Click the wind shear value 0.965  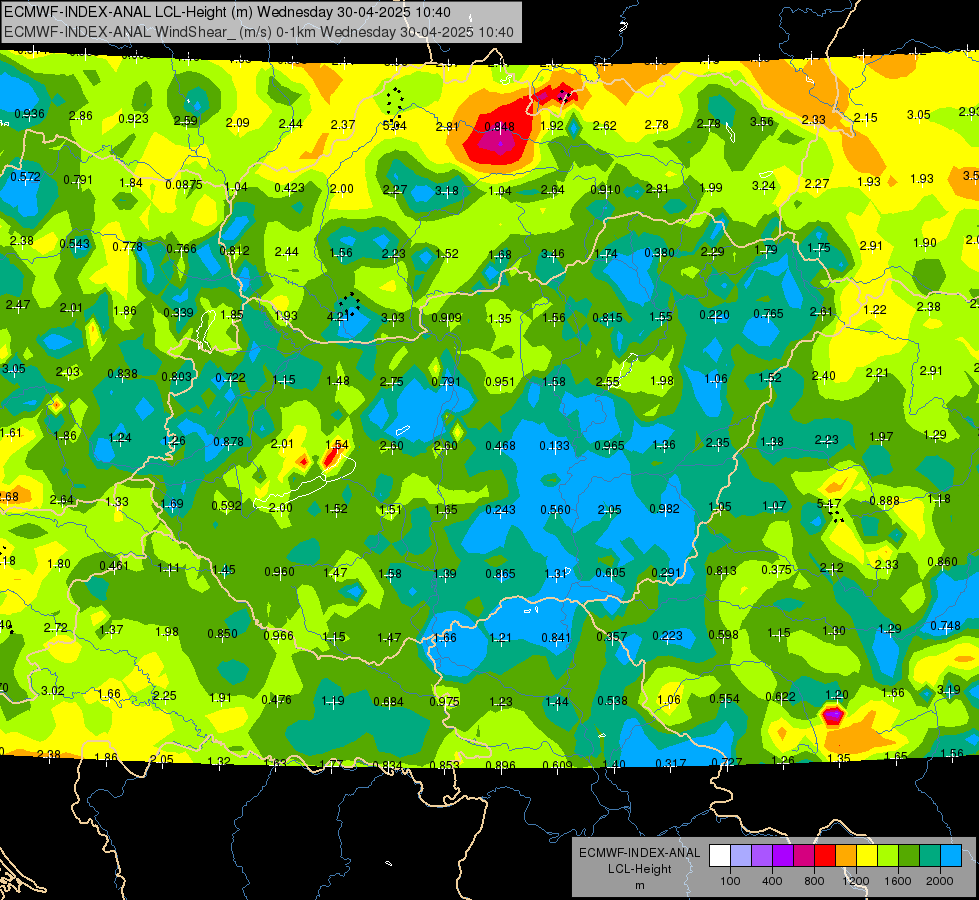pyautogui.click(x=609, y=445)
